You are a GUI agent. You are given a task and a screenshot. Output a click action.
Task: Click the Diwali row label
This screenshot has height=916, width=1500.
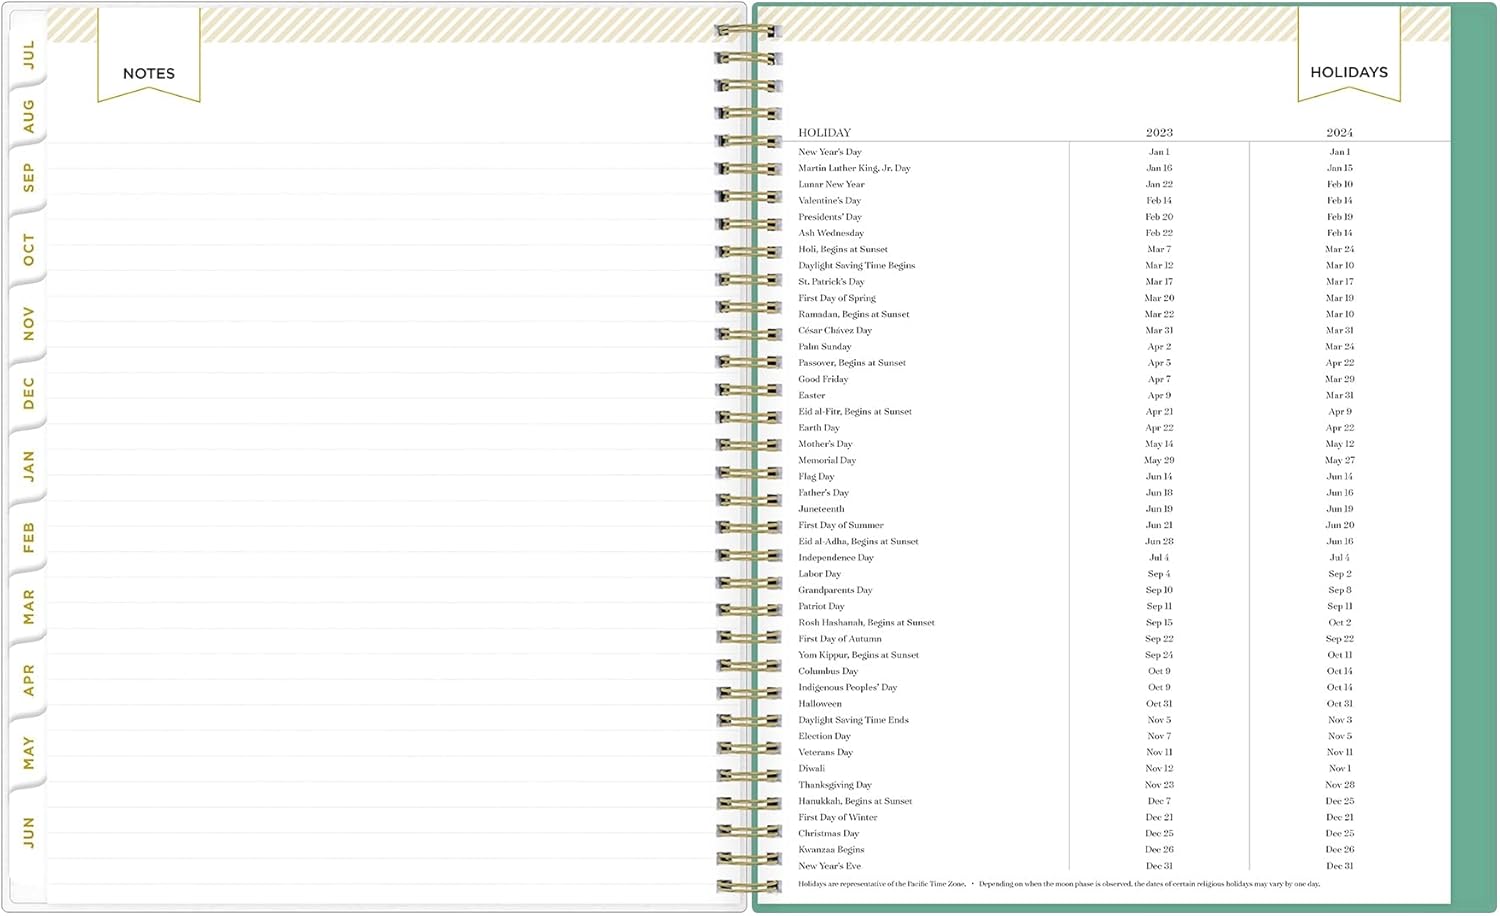pos(812,769)
